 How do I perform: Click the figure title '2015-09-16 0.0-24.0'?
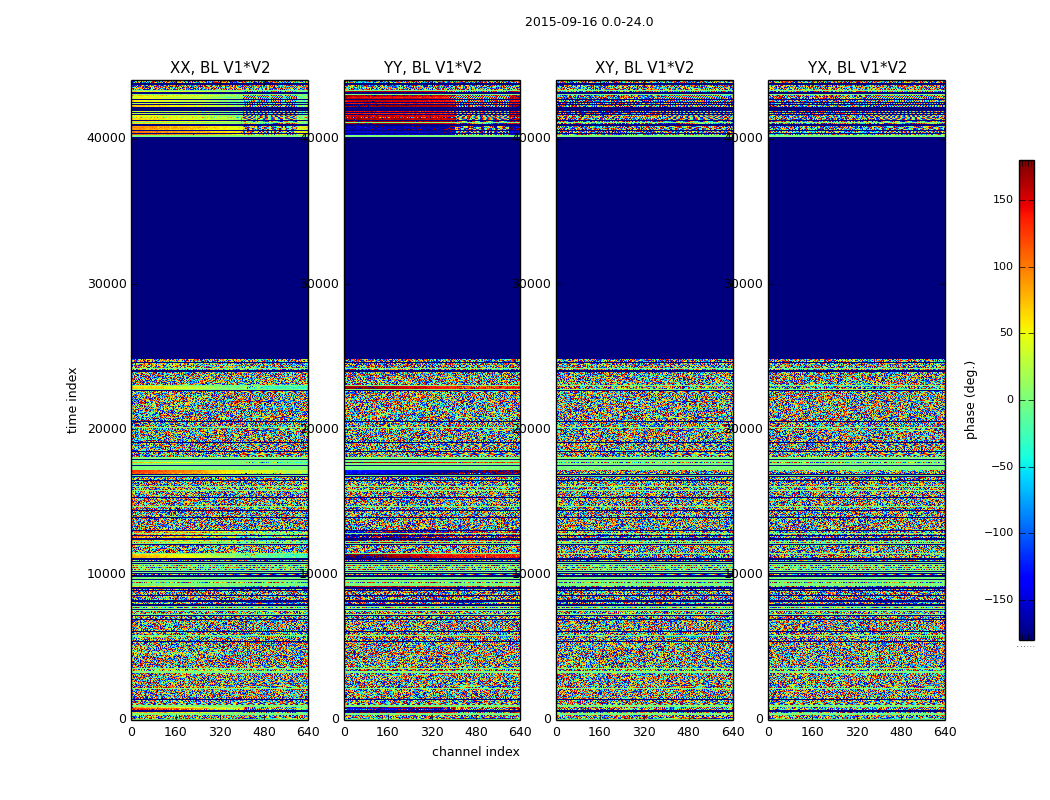(x=589, y=22)
